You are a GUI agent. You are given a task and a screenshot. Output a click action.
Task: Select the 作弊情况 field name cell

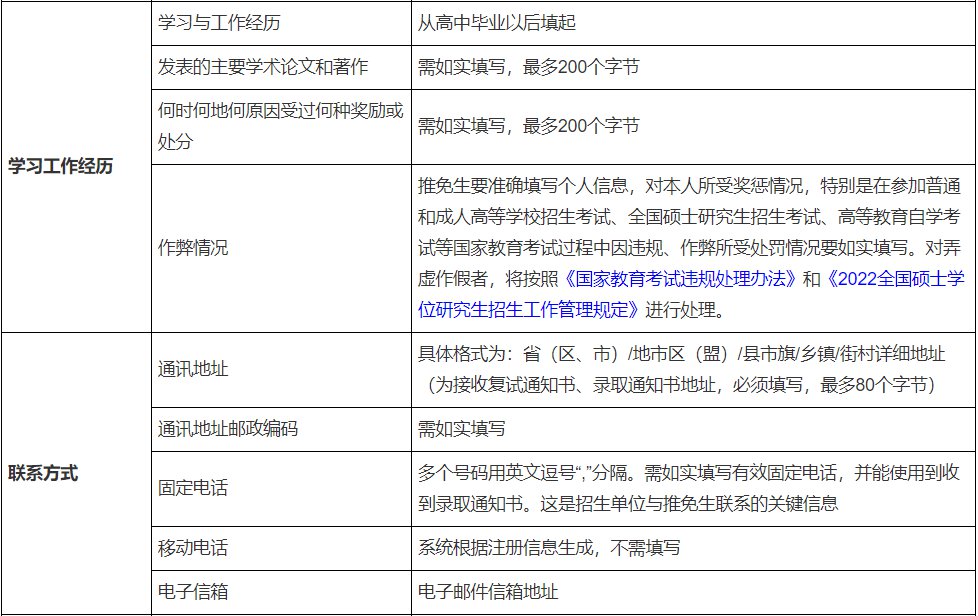click(x=193, y=248)
